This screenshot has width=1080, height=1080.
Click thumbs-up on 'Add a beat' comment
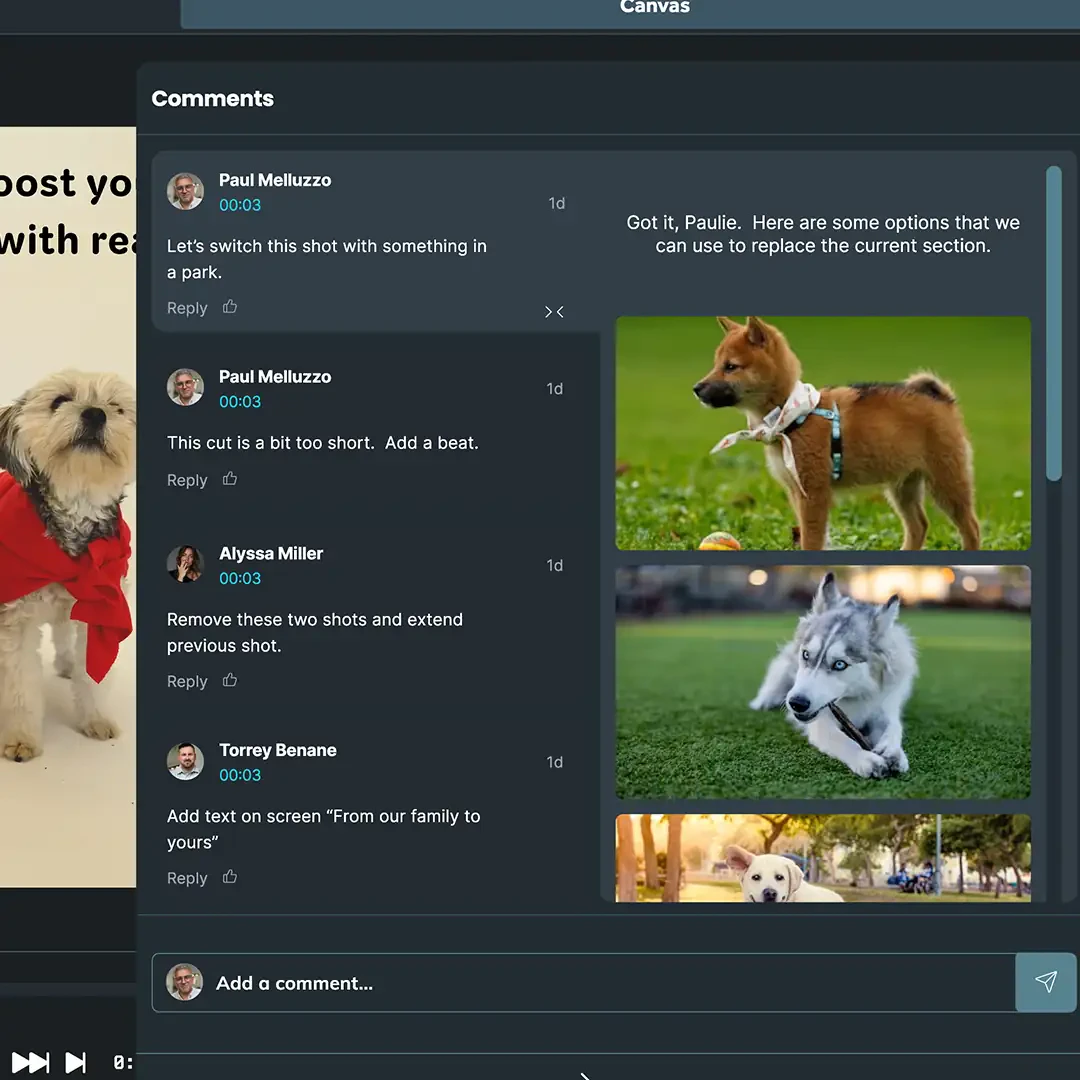[230, 479]
